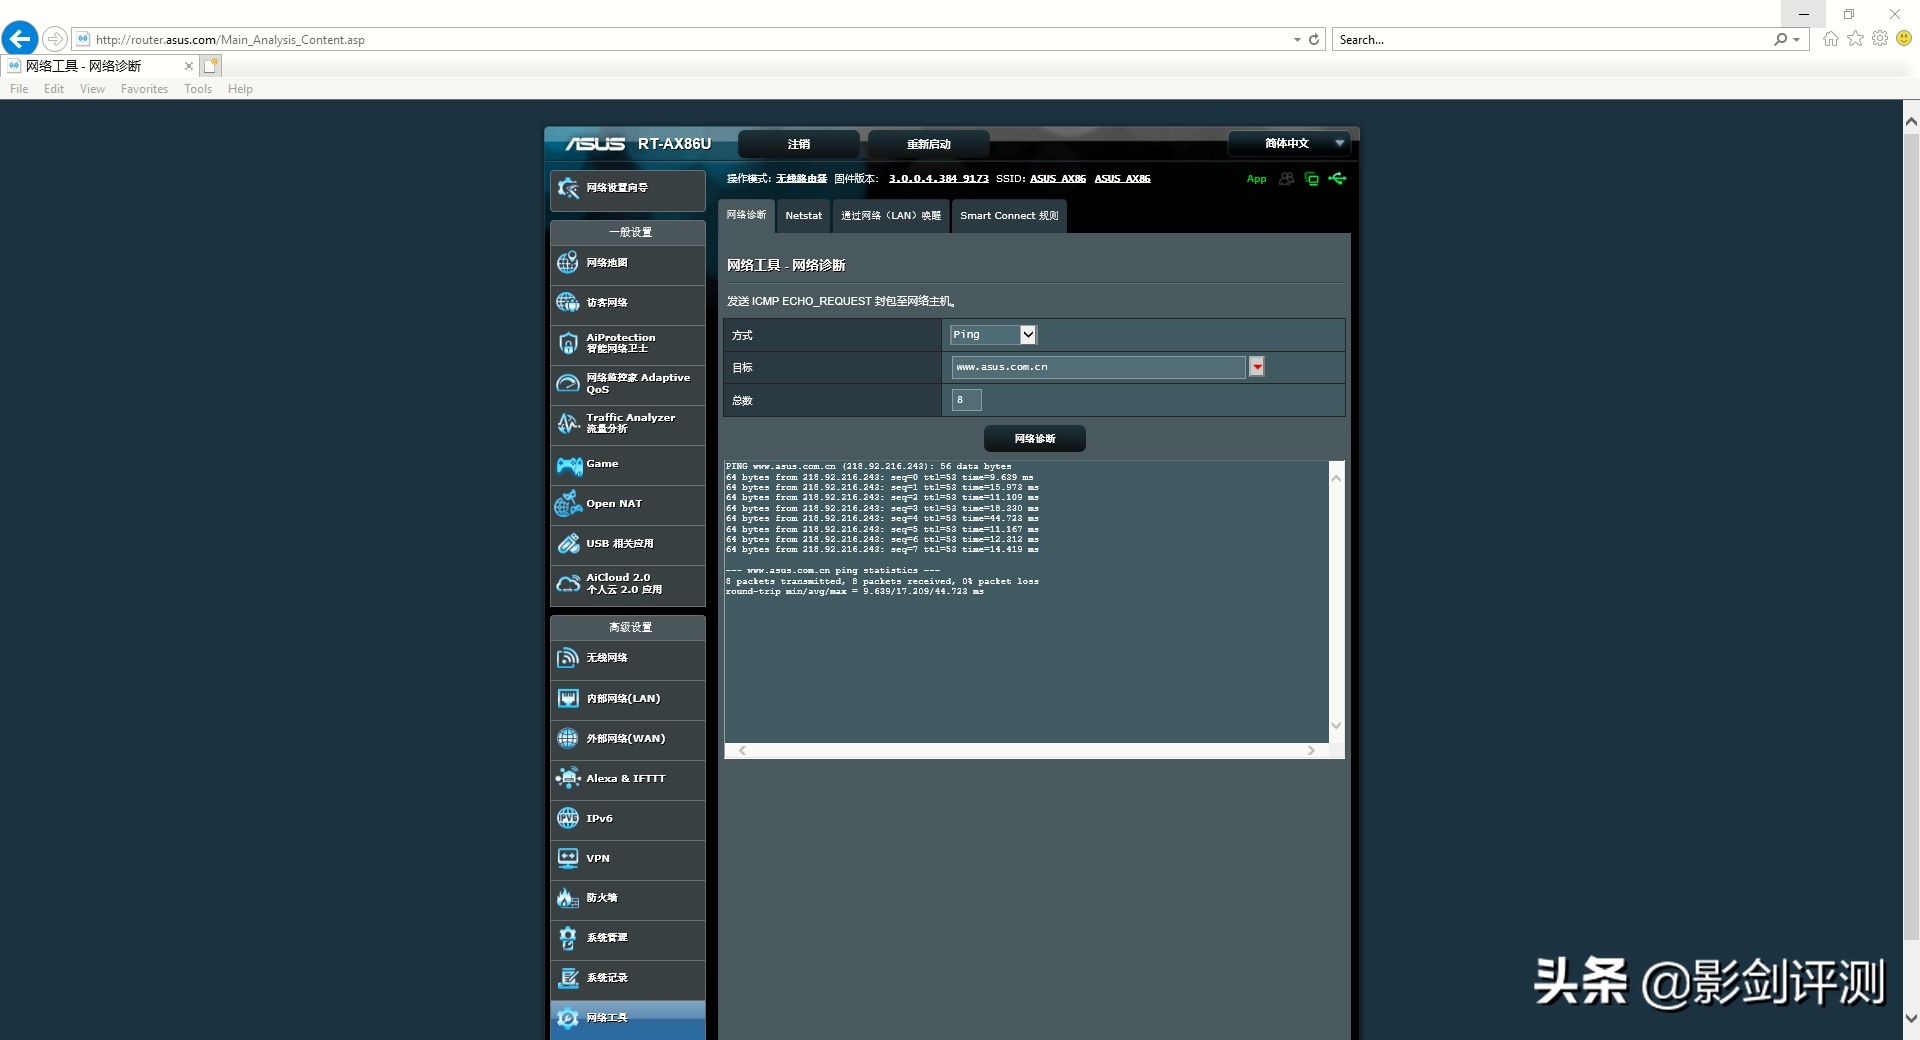Click the page vertical scrollbar down arrow
The height and width of the screenshot is (1040, 1920).
[1911, 1019]
